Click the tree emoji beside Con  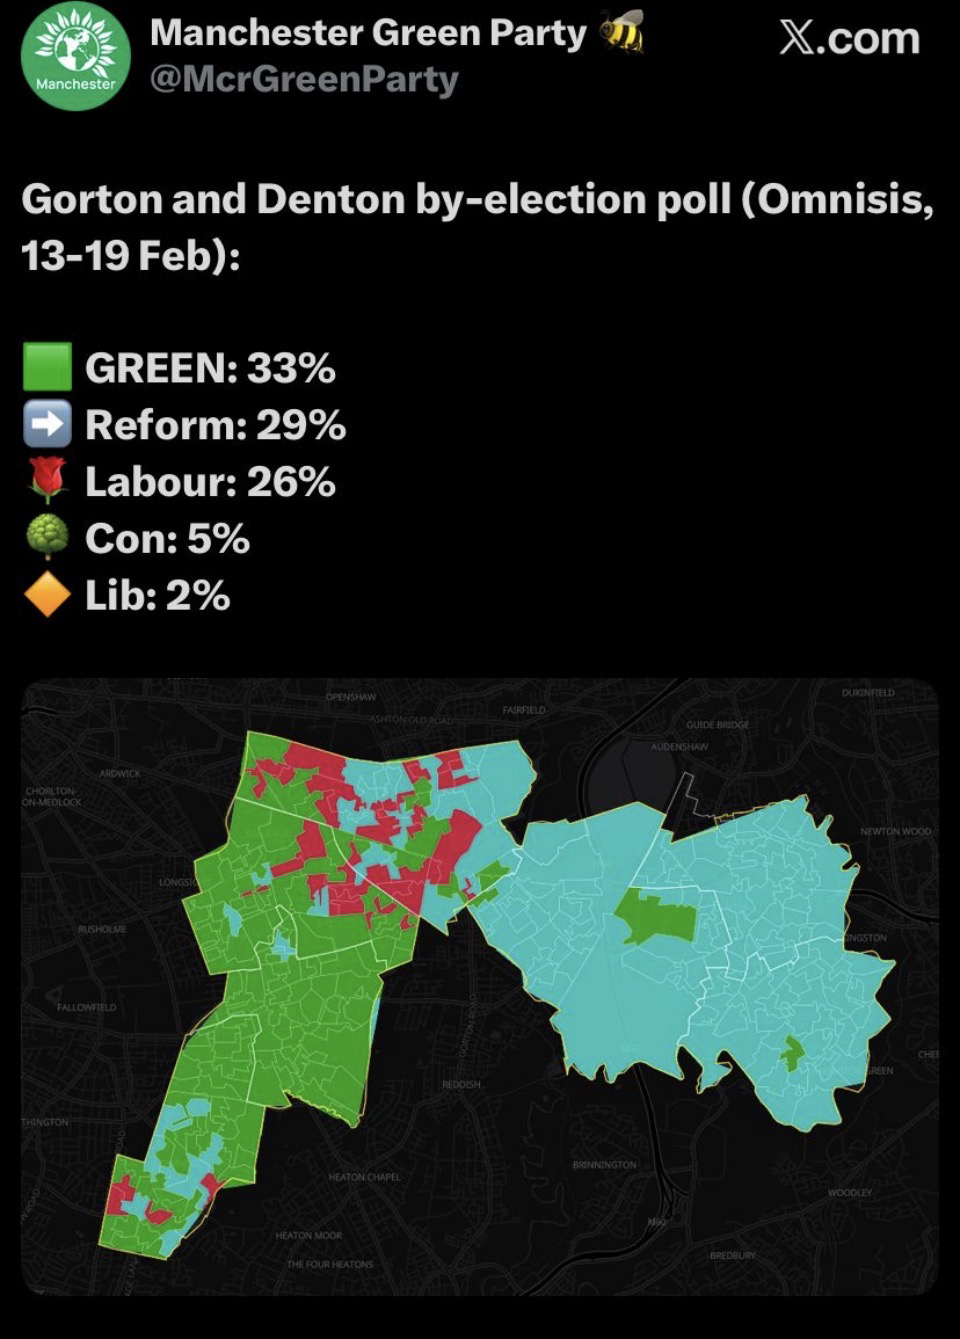(x=47, y=538)
